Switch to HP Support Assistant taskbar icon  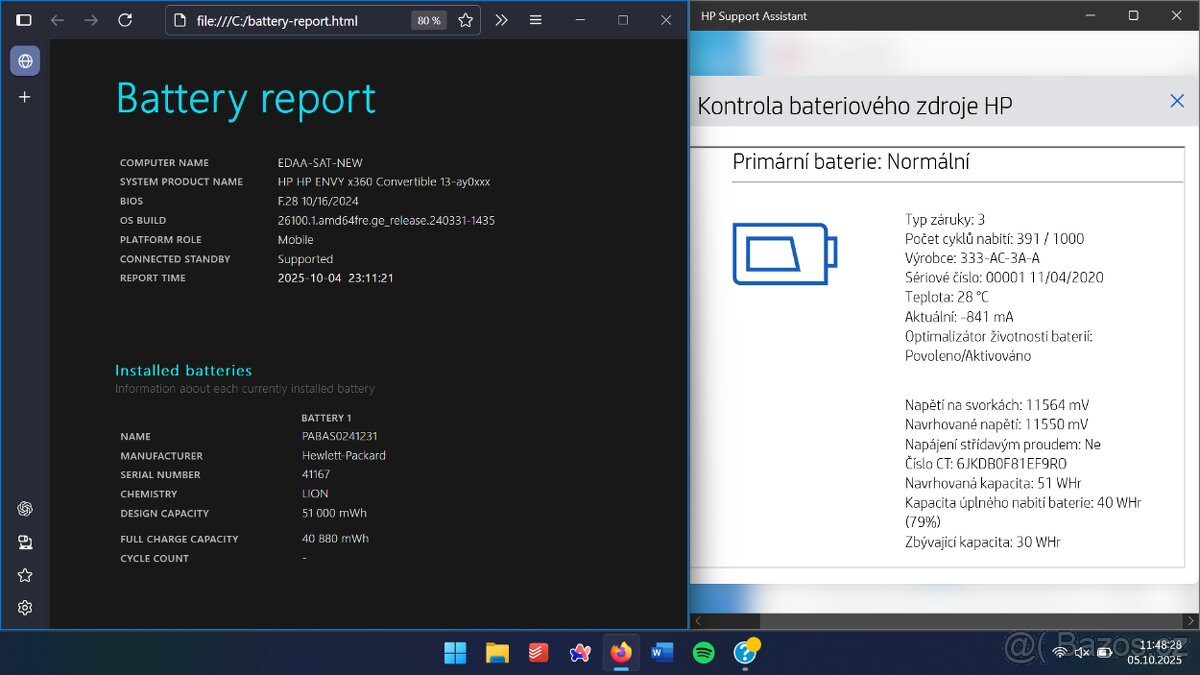(745, 653)
